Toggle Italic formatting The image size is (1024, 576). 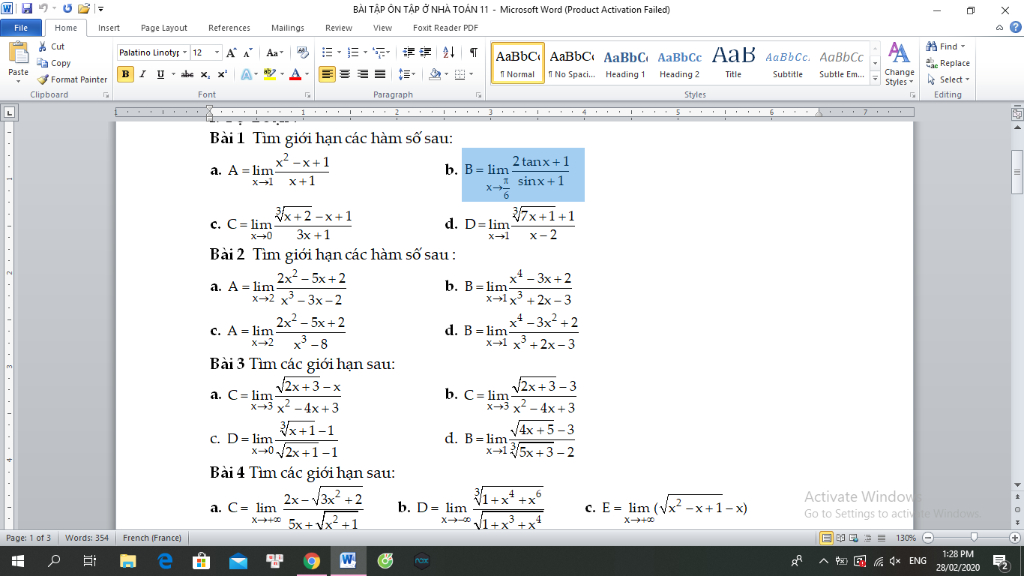142,74
